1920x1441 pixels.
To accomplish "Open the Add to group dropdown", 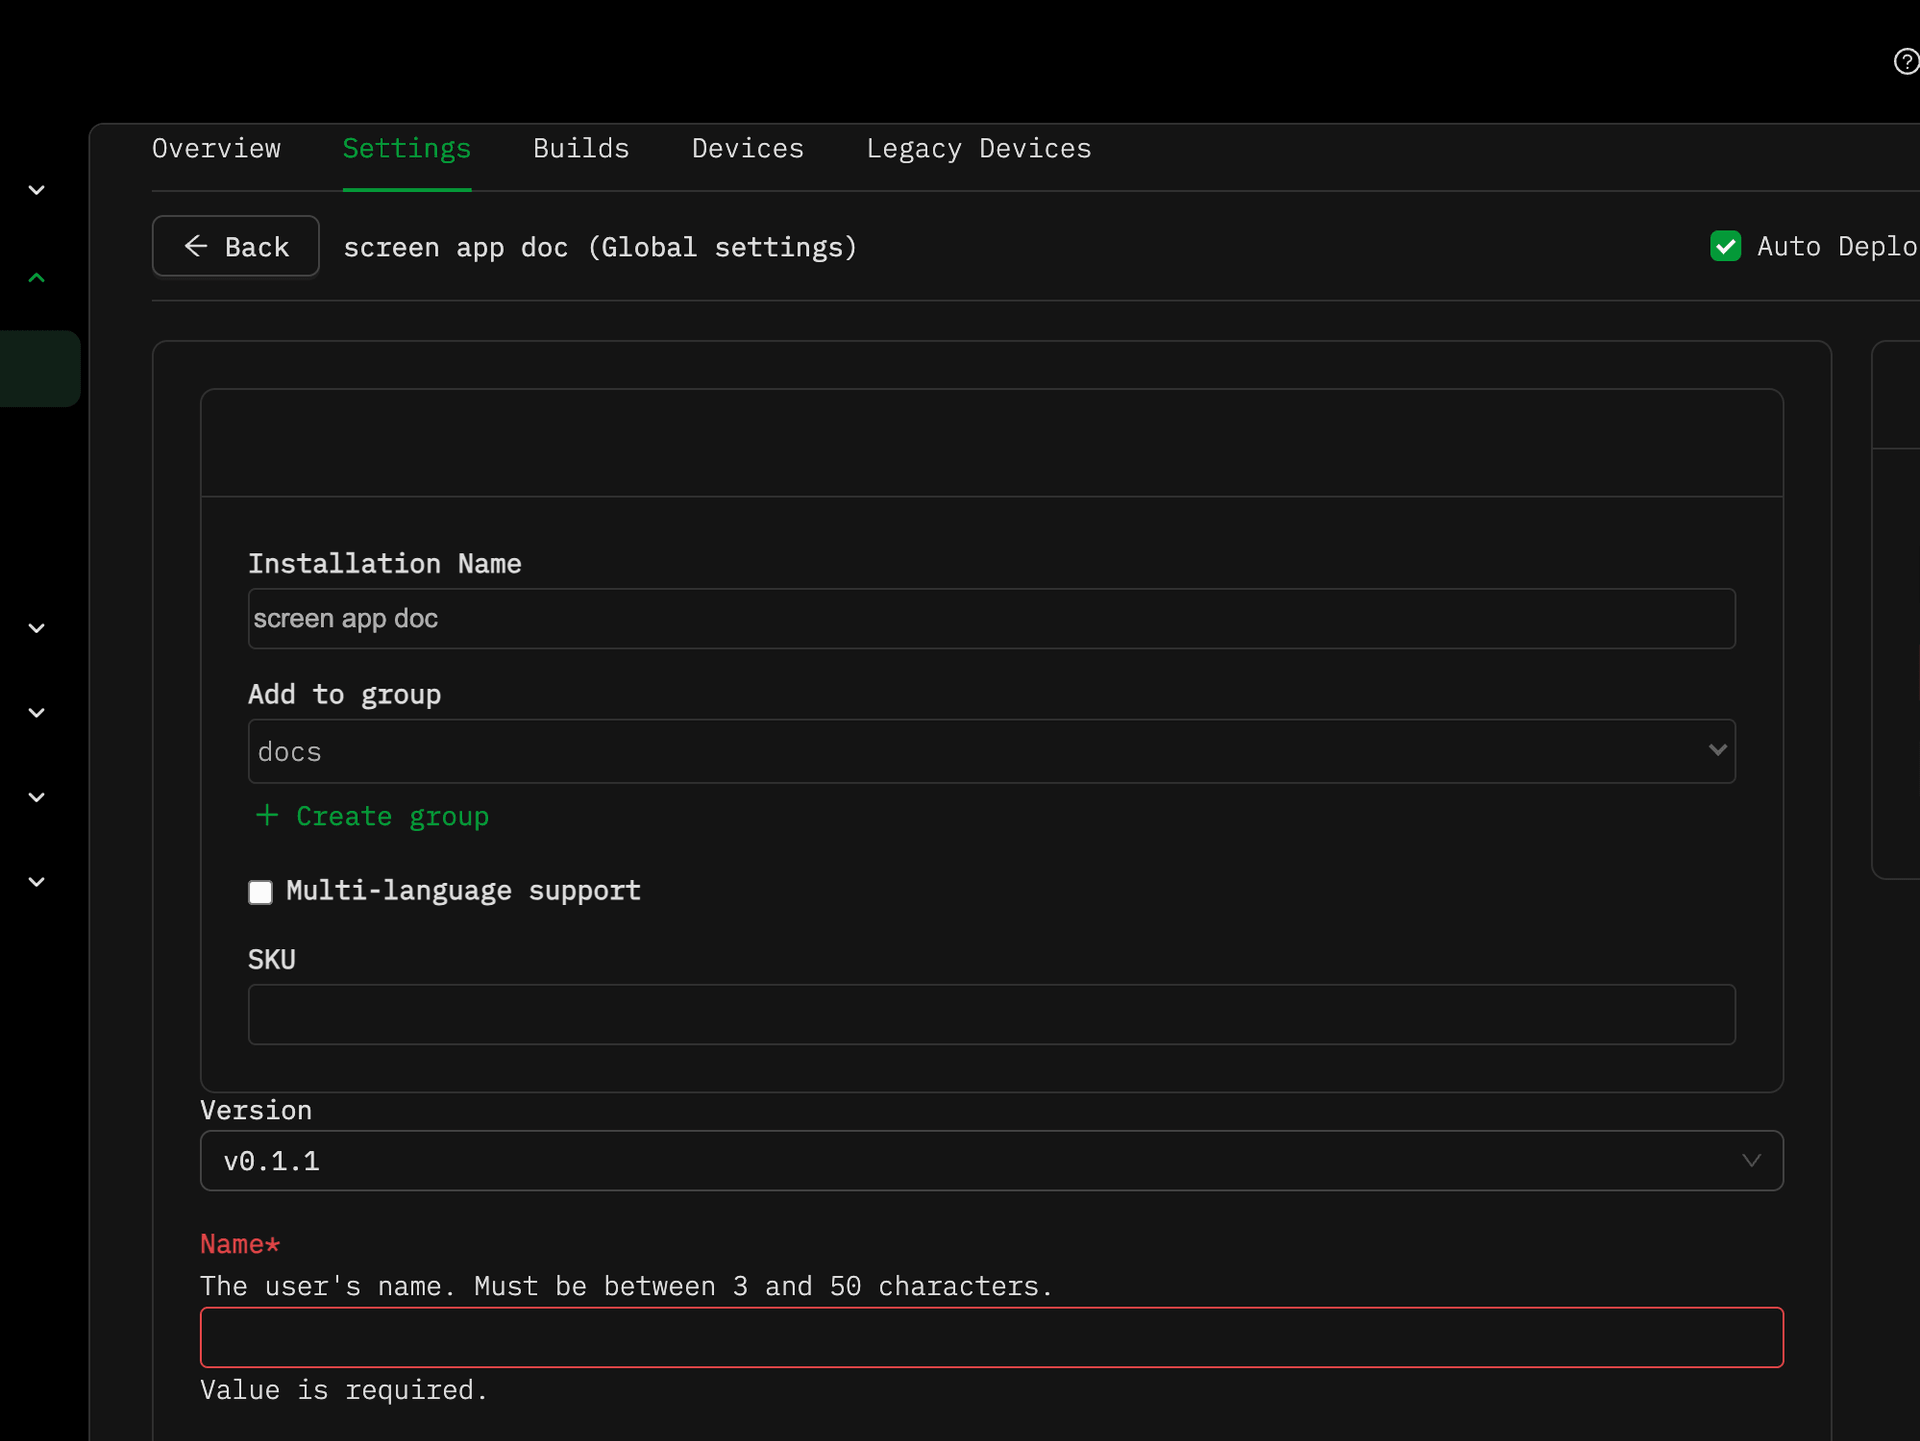I will tap(990, 751).
